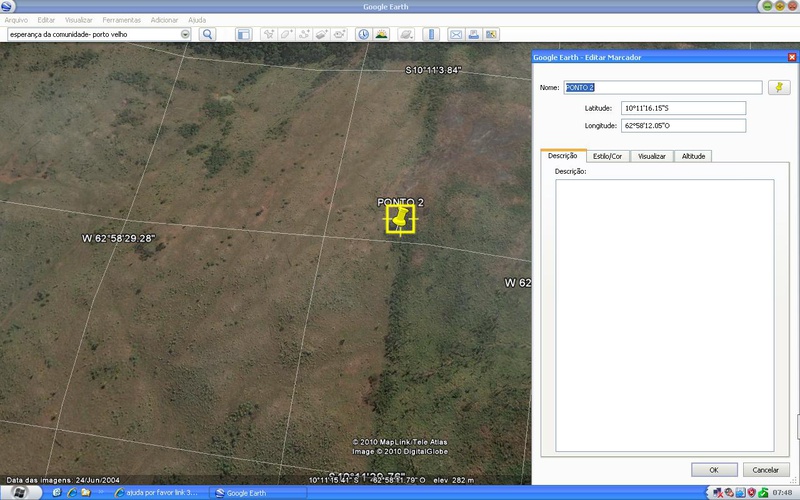Click the S 10°11'3.84" grid label
800x500 pixels.
433,70
